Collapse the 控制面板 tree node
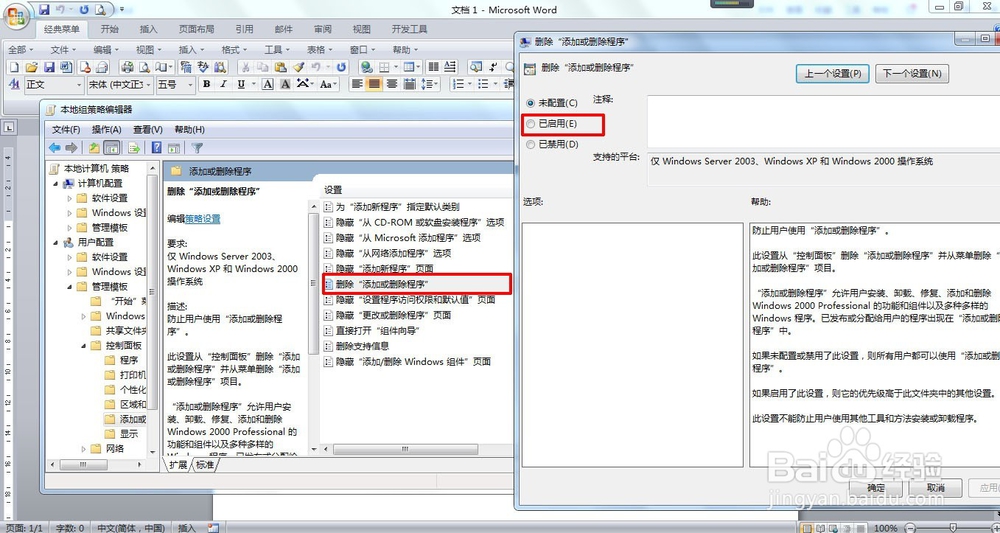The image size is (1000, 533). (84, 346)
